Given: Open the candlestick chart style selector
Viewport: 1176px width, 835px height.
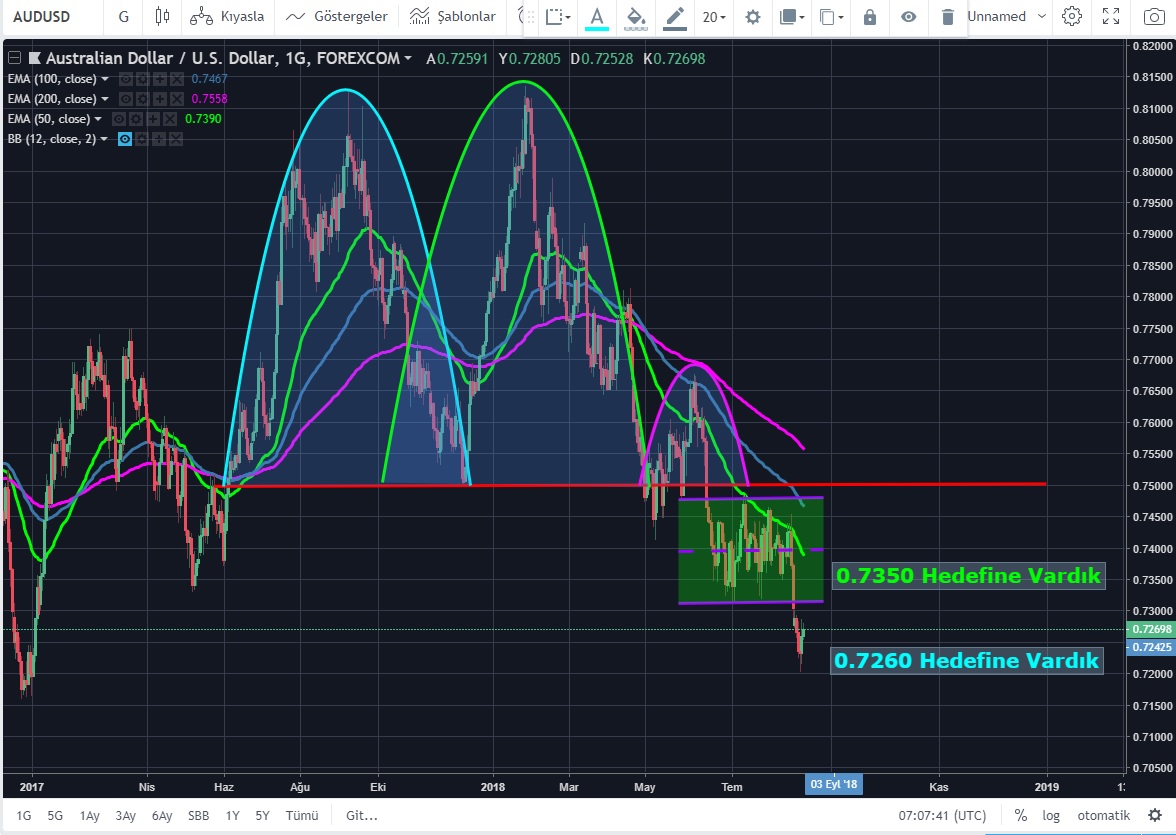Looking at the screenshot, I should tap(164, 17).
